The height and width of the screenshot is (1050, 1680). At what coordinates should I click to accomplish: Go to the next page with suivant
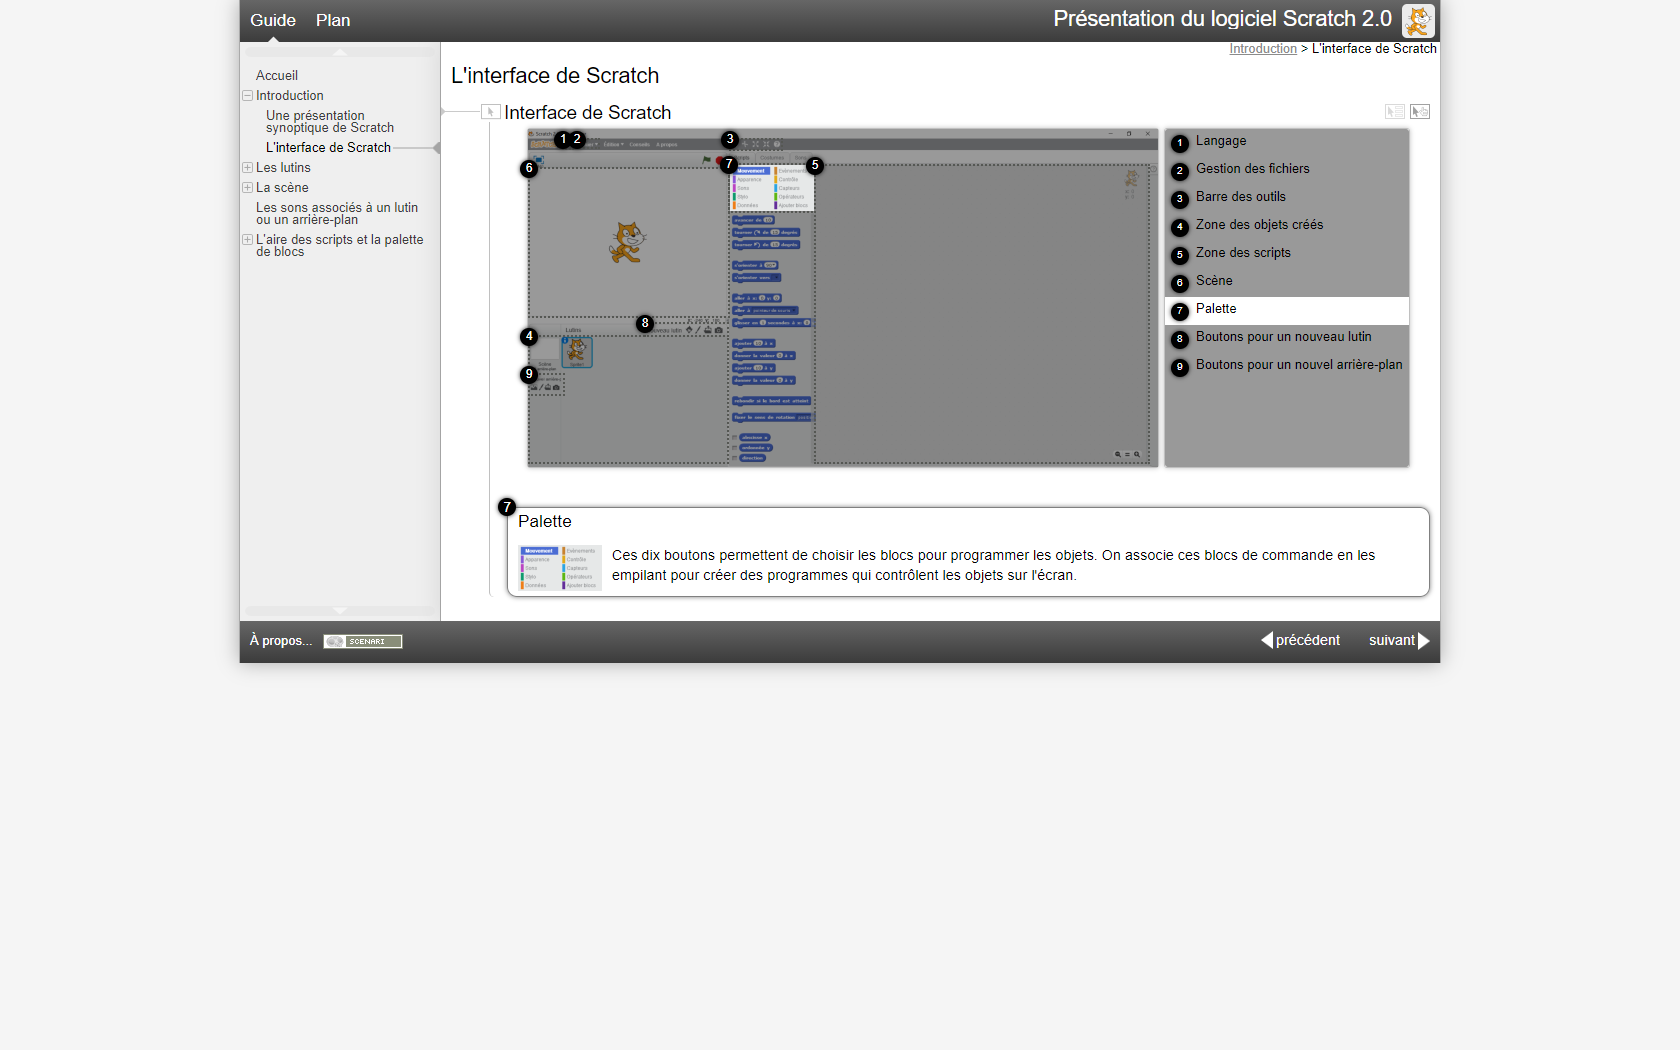click(1398, 640)
